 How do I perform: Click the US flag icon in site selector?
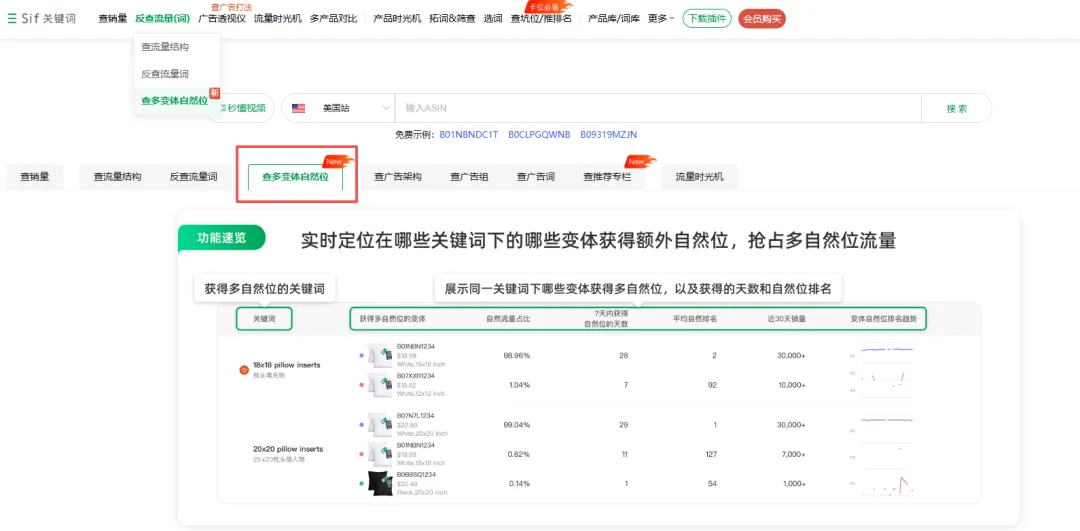(298, 108)
